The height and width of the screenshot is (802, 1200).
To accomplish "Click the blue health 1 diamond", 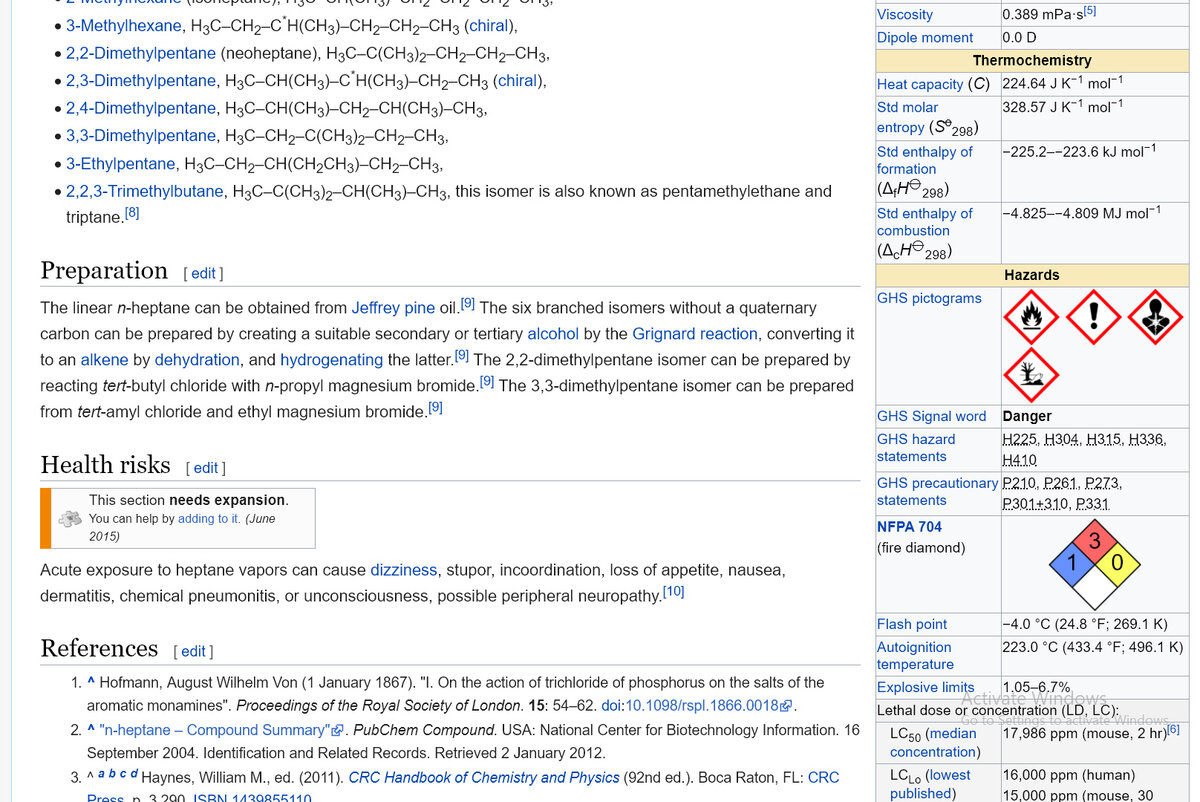I will 1071,564.
